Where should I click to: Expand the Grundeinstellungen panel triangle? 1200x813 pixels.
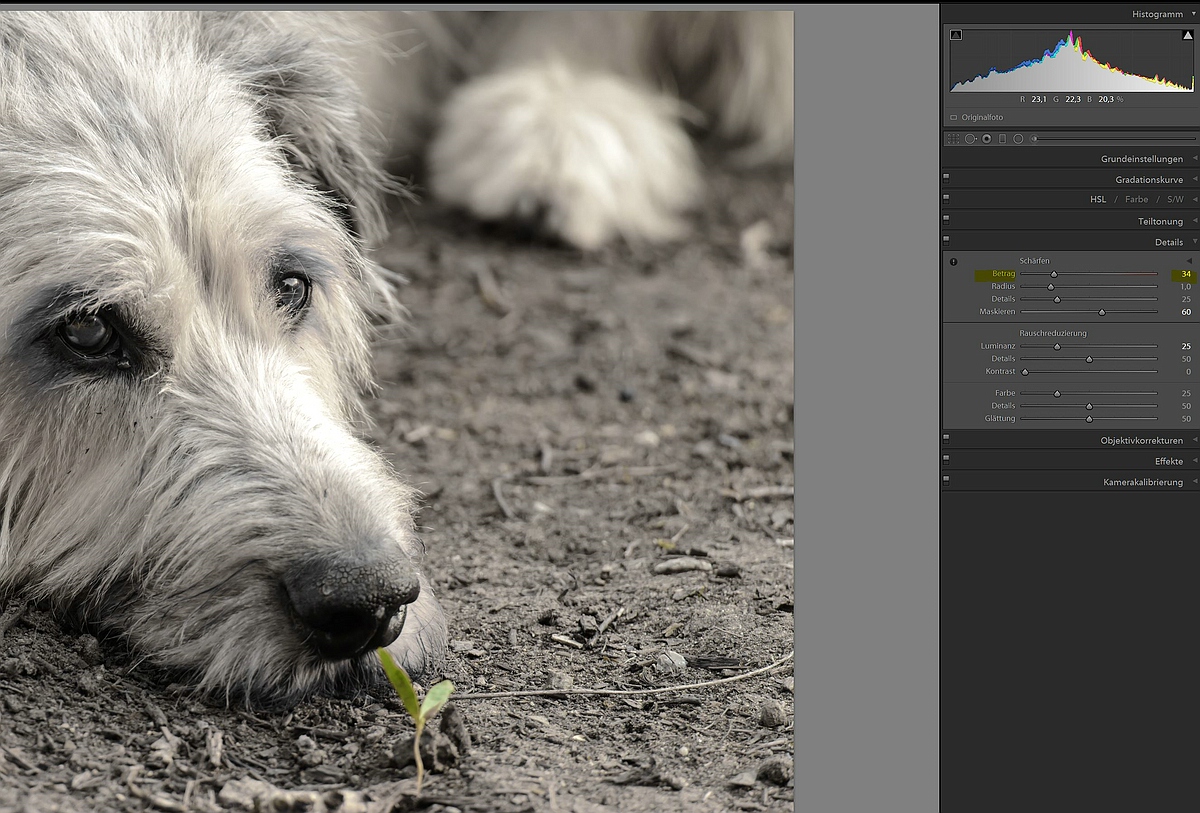[1194, 159]
